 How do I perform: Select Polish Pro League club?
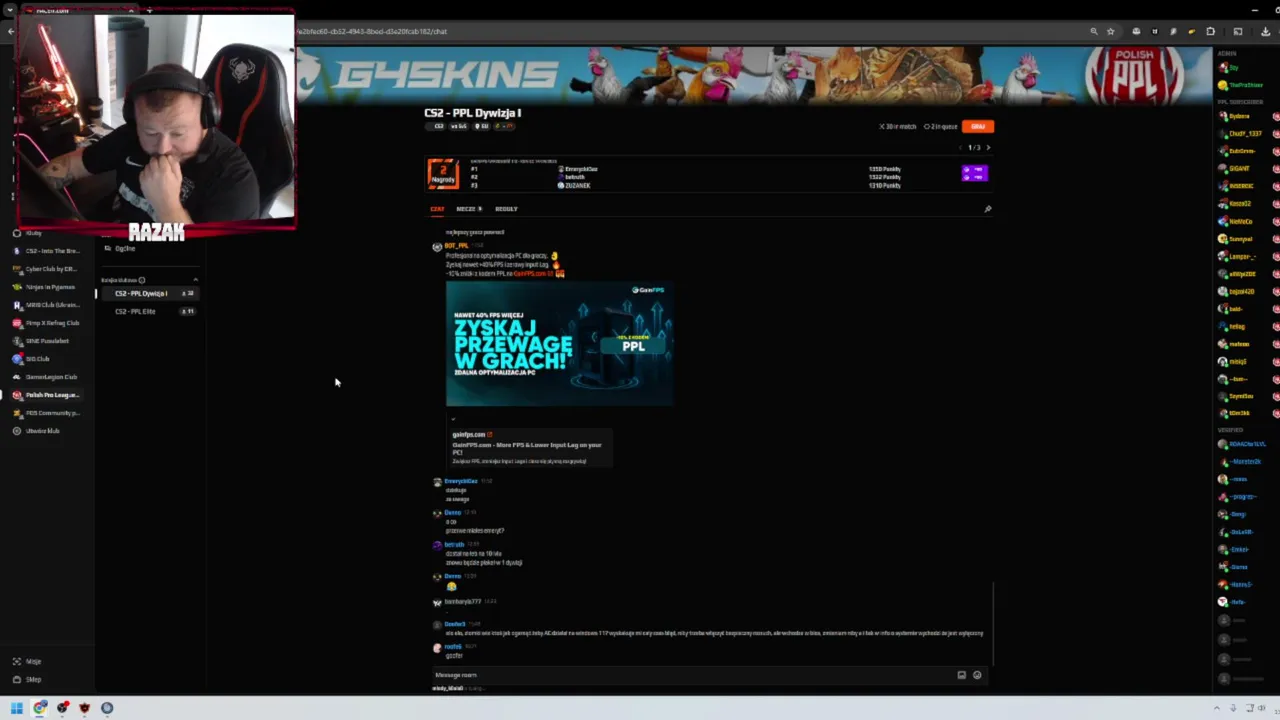click(x=48, y=395)
